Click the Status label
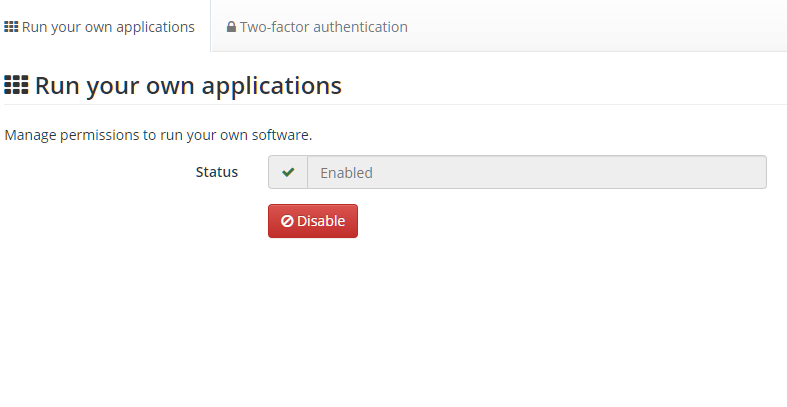This screenshot has height=407, width=787. 217,172
